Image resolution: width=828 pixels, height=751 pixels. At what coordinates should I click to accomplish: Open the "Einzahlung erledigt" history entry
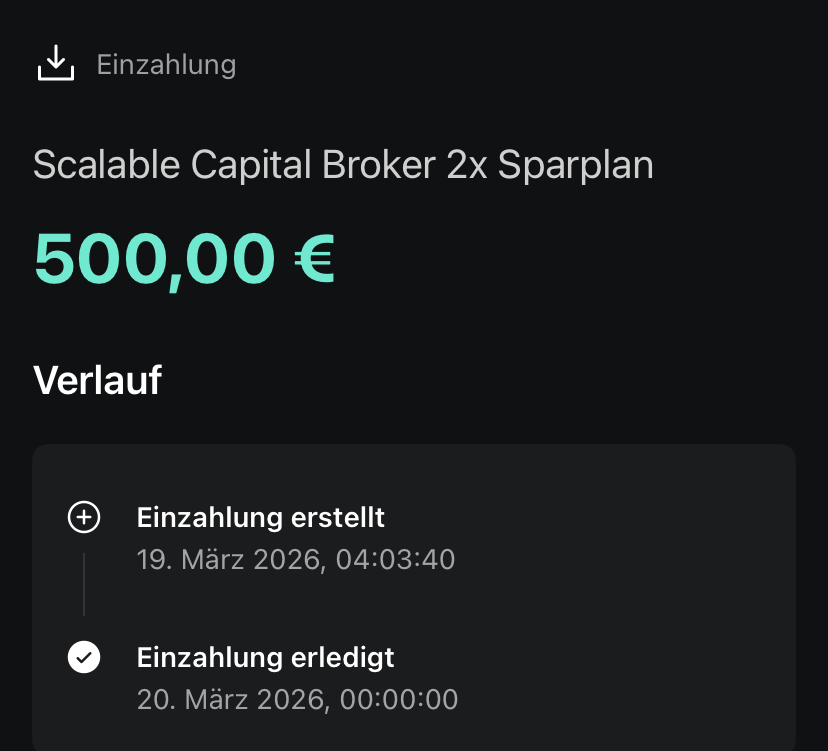[265, 658]
